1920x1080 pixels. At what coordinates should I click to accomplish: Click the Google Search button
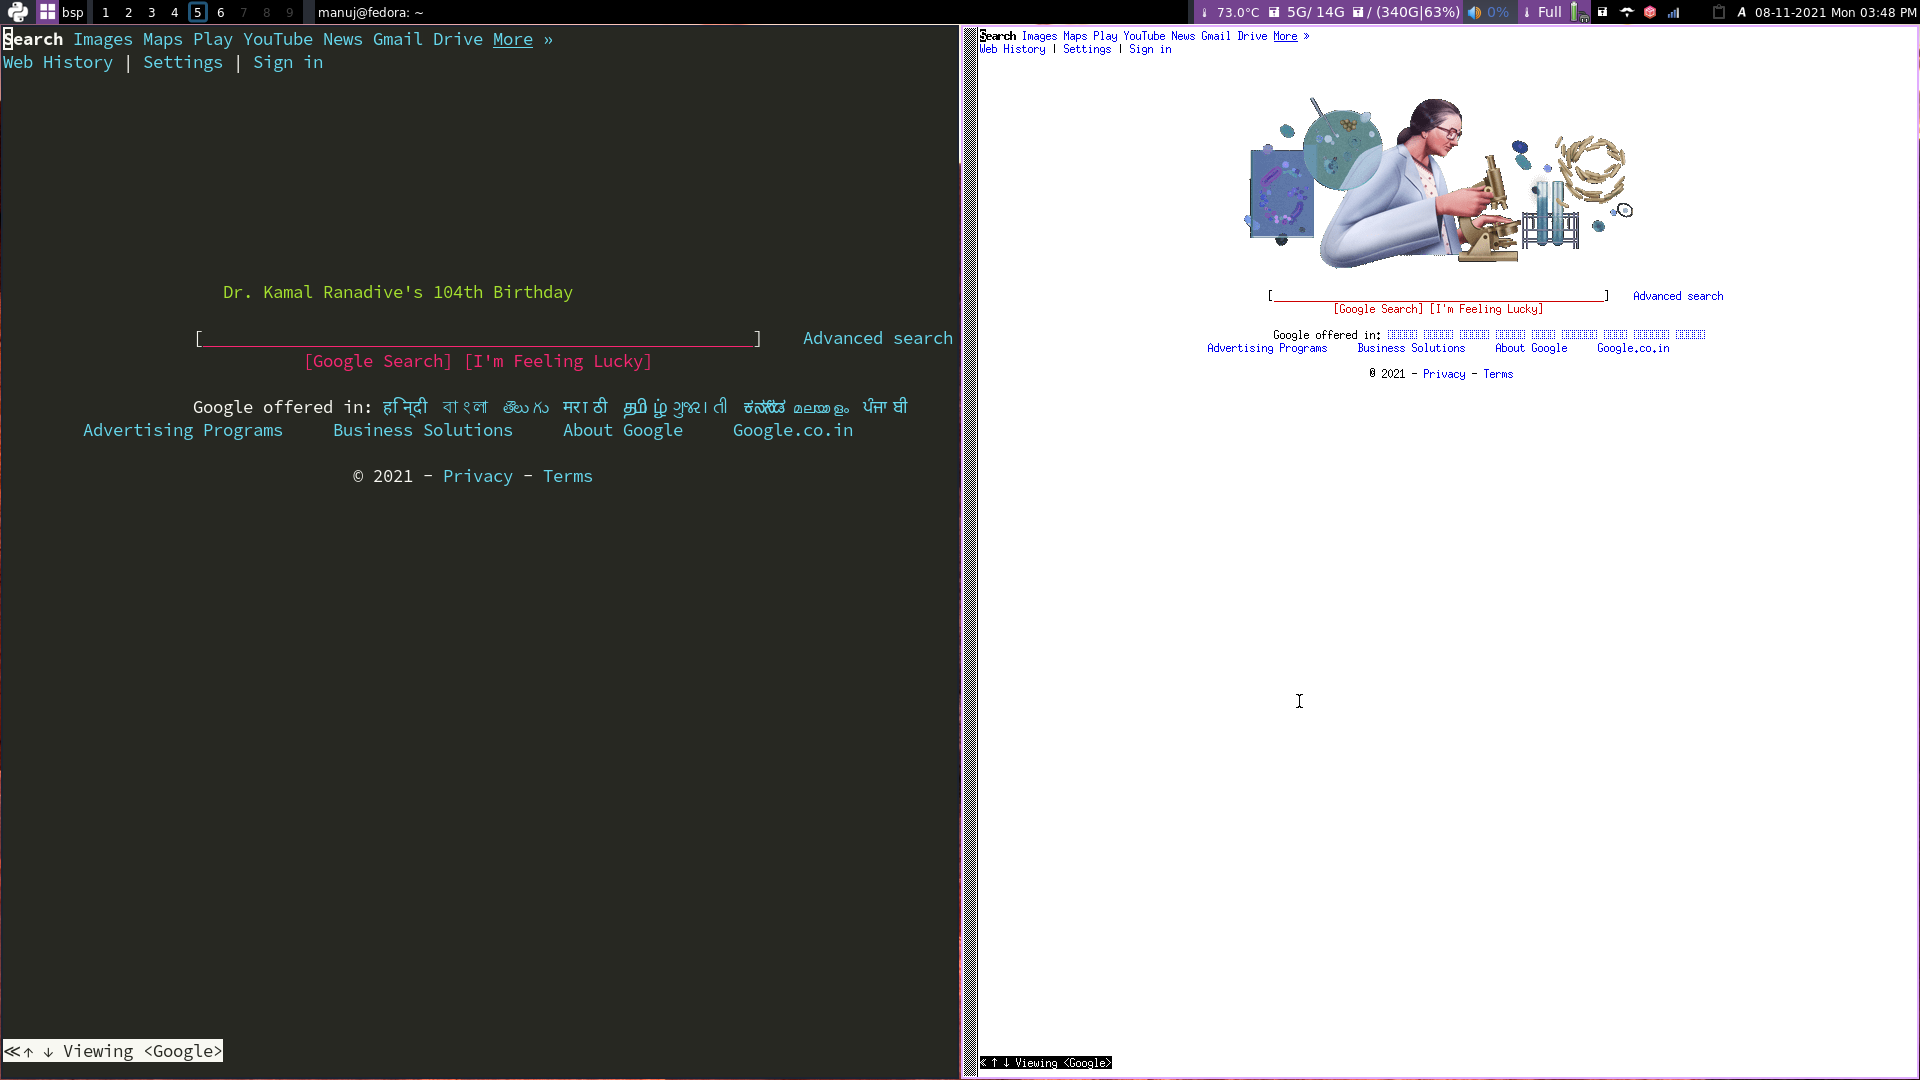tap(378, 361)
